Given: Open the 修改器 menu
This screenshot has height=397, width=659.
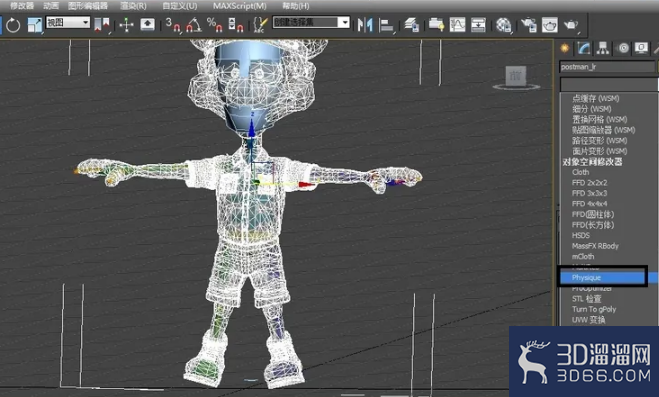Looking at the screenshot, I should point(21,6).
